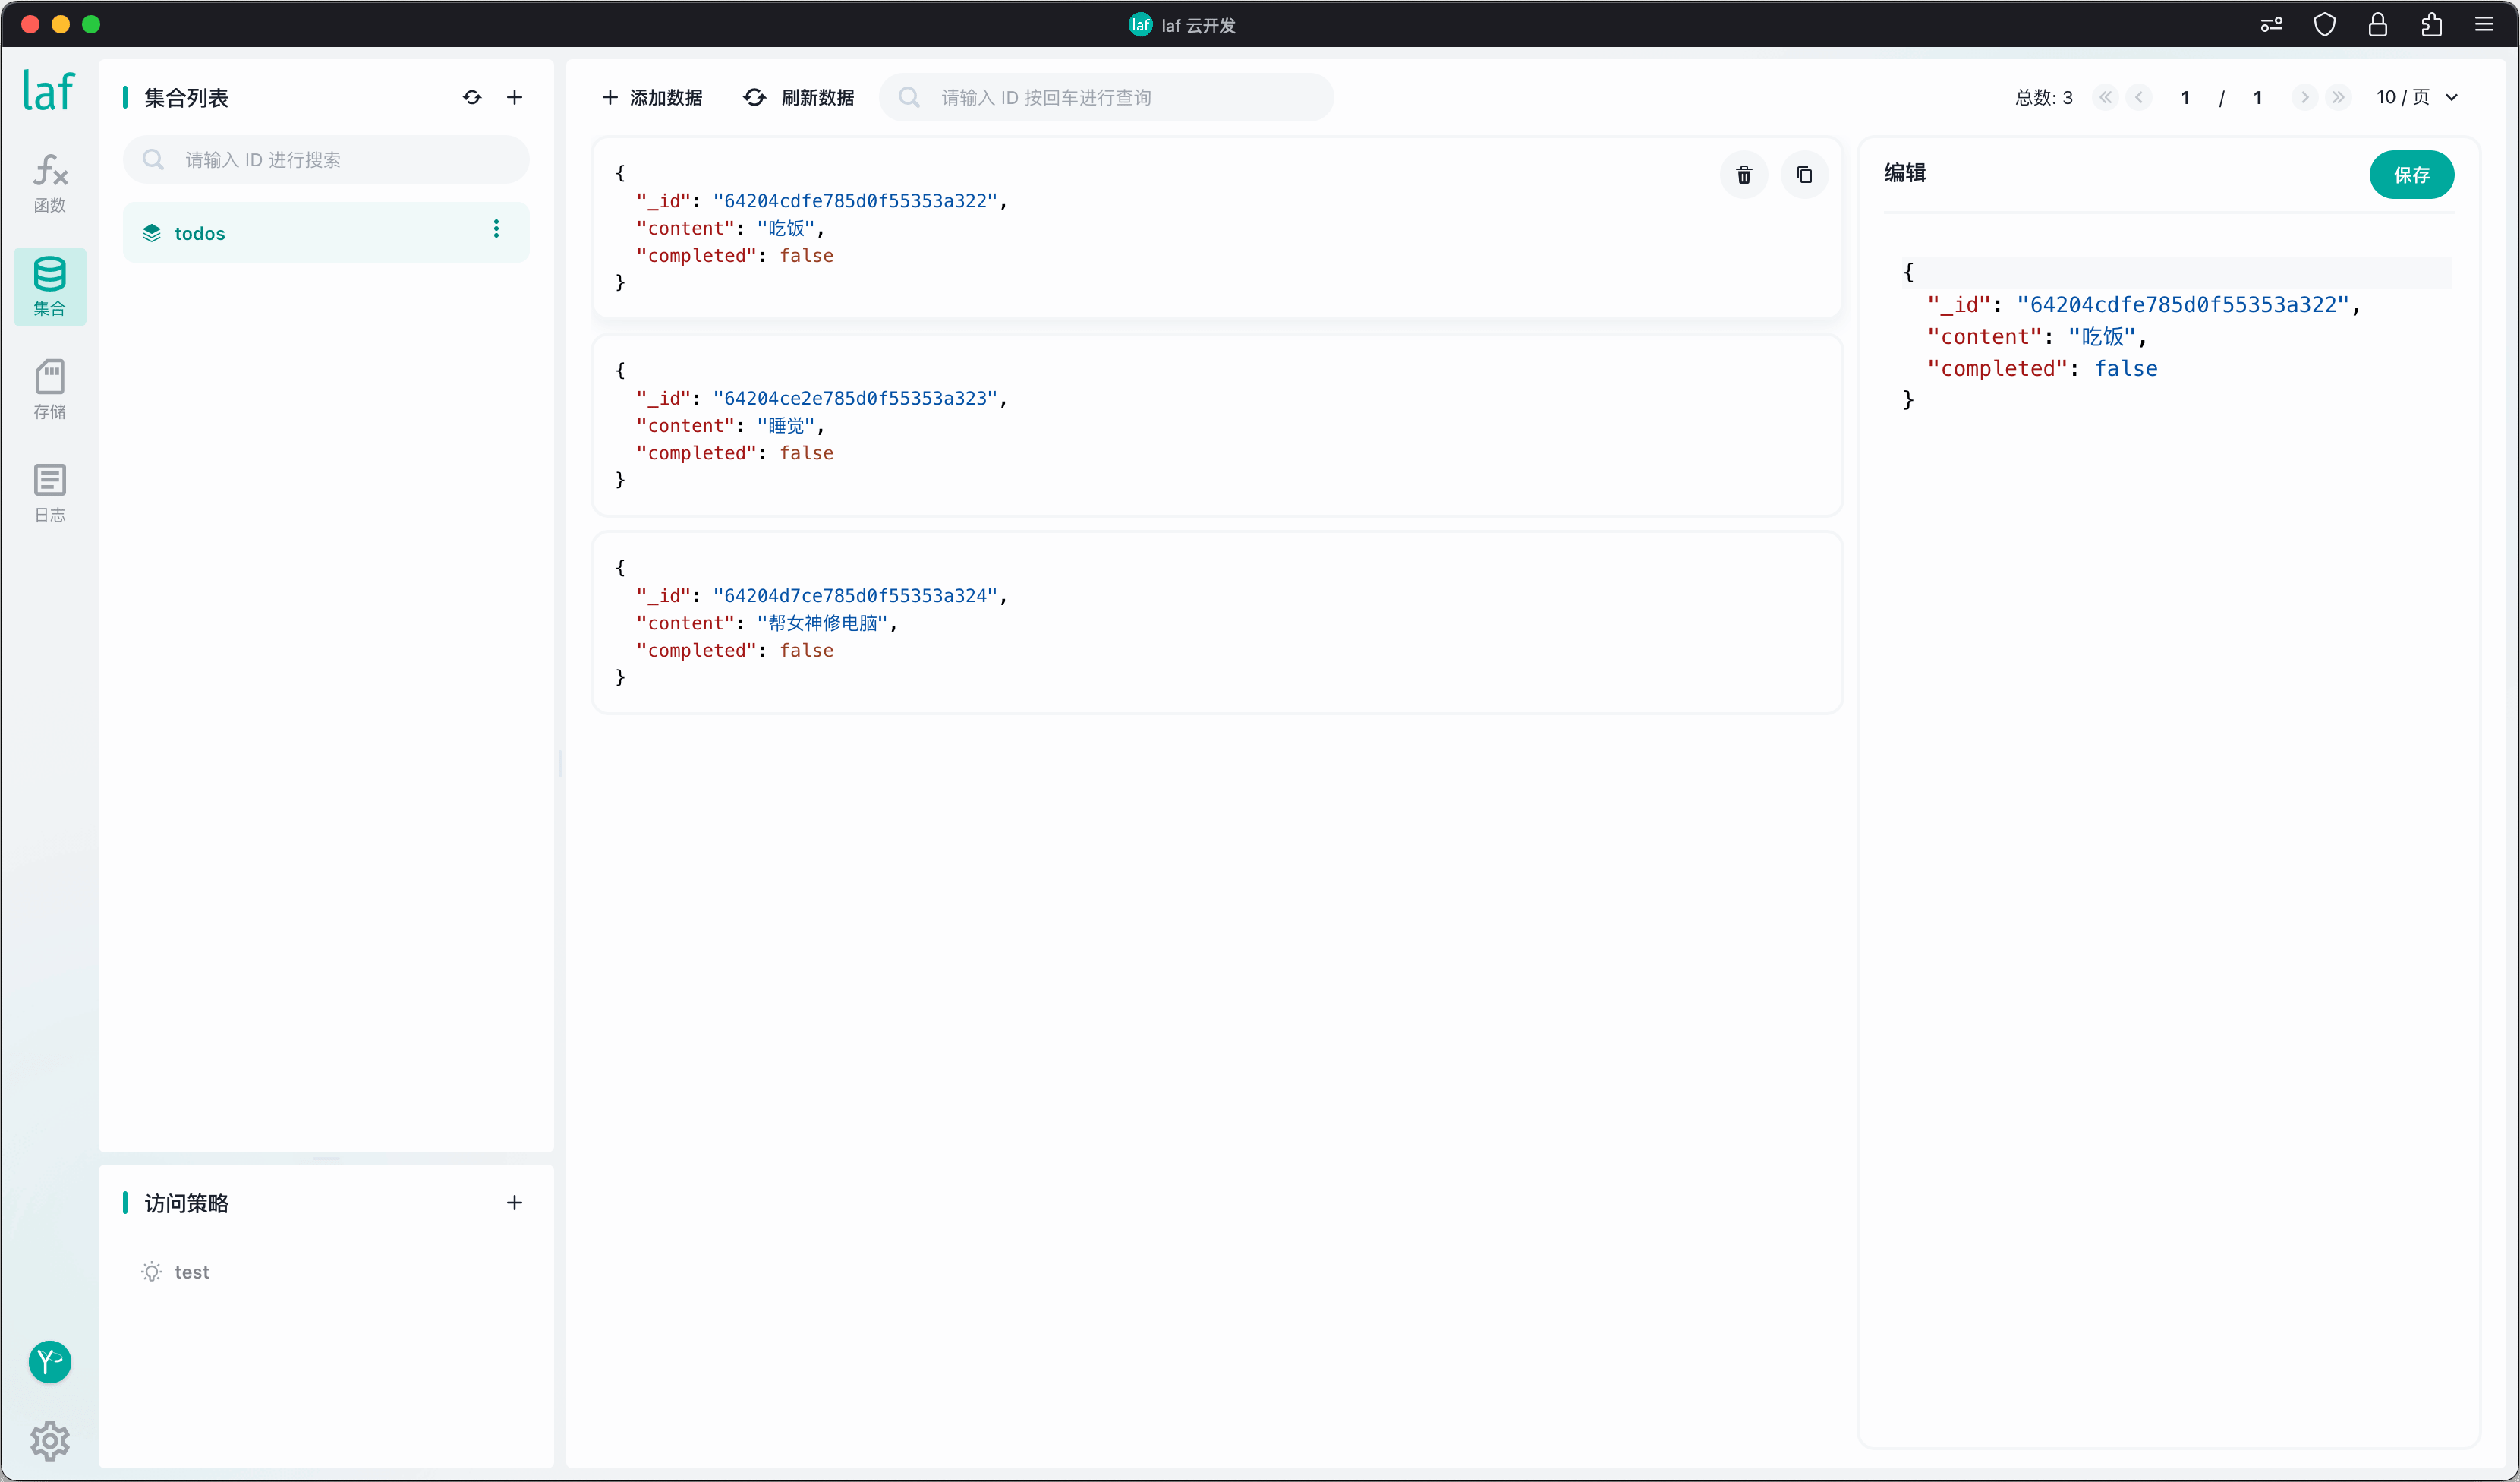Open the todos collection more-options menu
Image resolution: width=2520 pixels, height=1482 pixels.
[x=496, y=229]
